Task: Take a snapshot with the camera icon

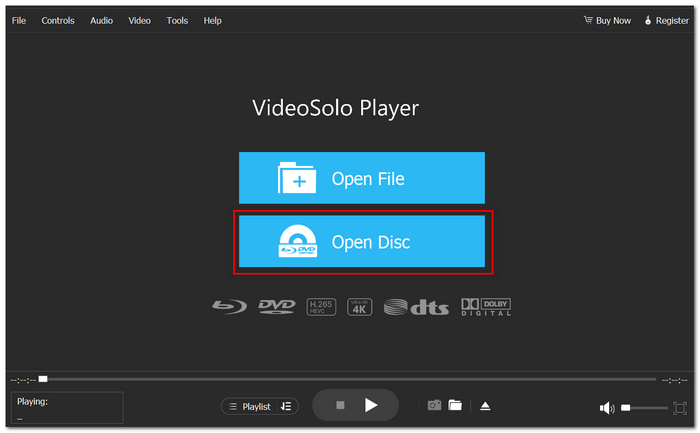Action: coord(434,405)
